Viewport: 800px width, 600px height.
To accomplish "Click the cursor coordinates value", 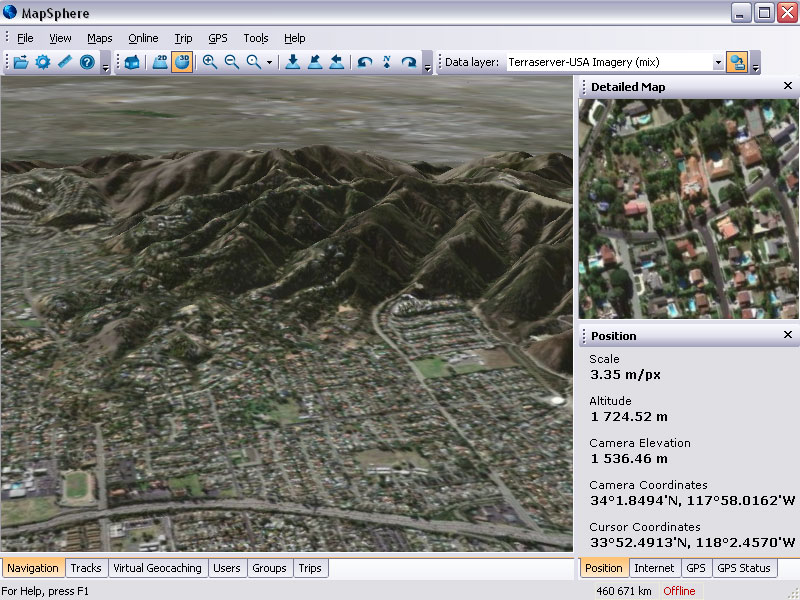I will (x=692, y=542).
